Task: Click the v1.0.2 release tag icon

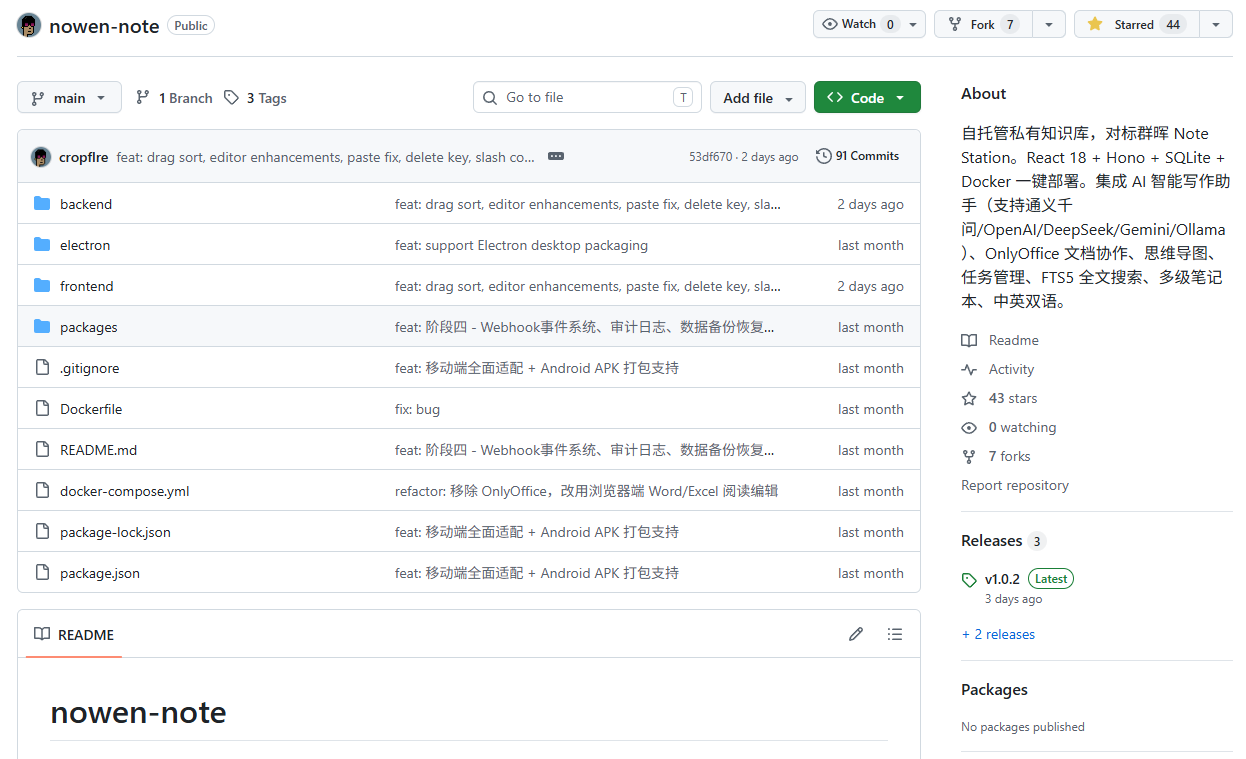Action: [969, 579]
